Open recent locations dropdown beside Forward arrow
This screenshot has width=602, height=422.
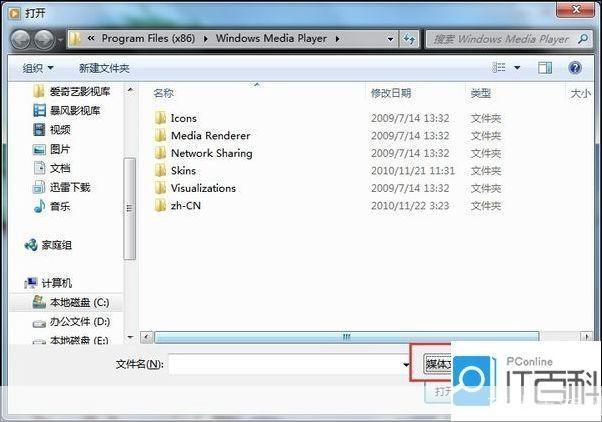pos(61,40)
